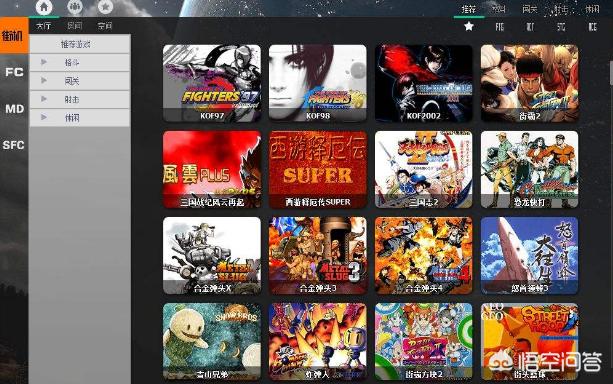Viewport: 613px width, 384px height.
Task: Expand the 射击 category arrow
Action: point(44,99)
